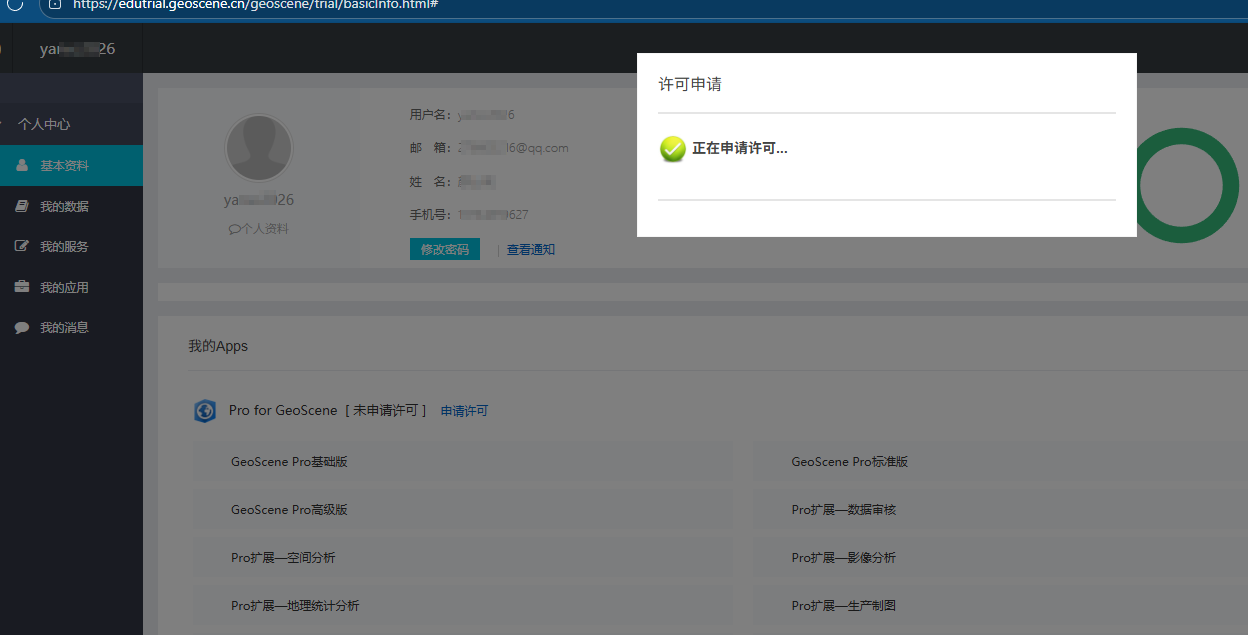Select the Pro扩展—影像分析 row
This screenshot has width=1248, height=635.
[1000, 558]
